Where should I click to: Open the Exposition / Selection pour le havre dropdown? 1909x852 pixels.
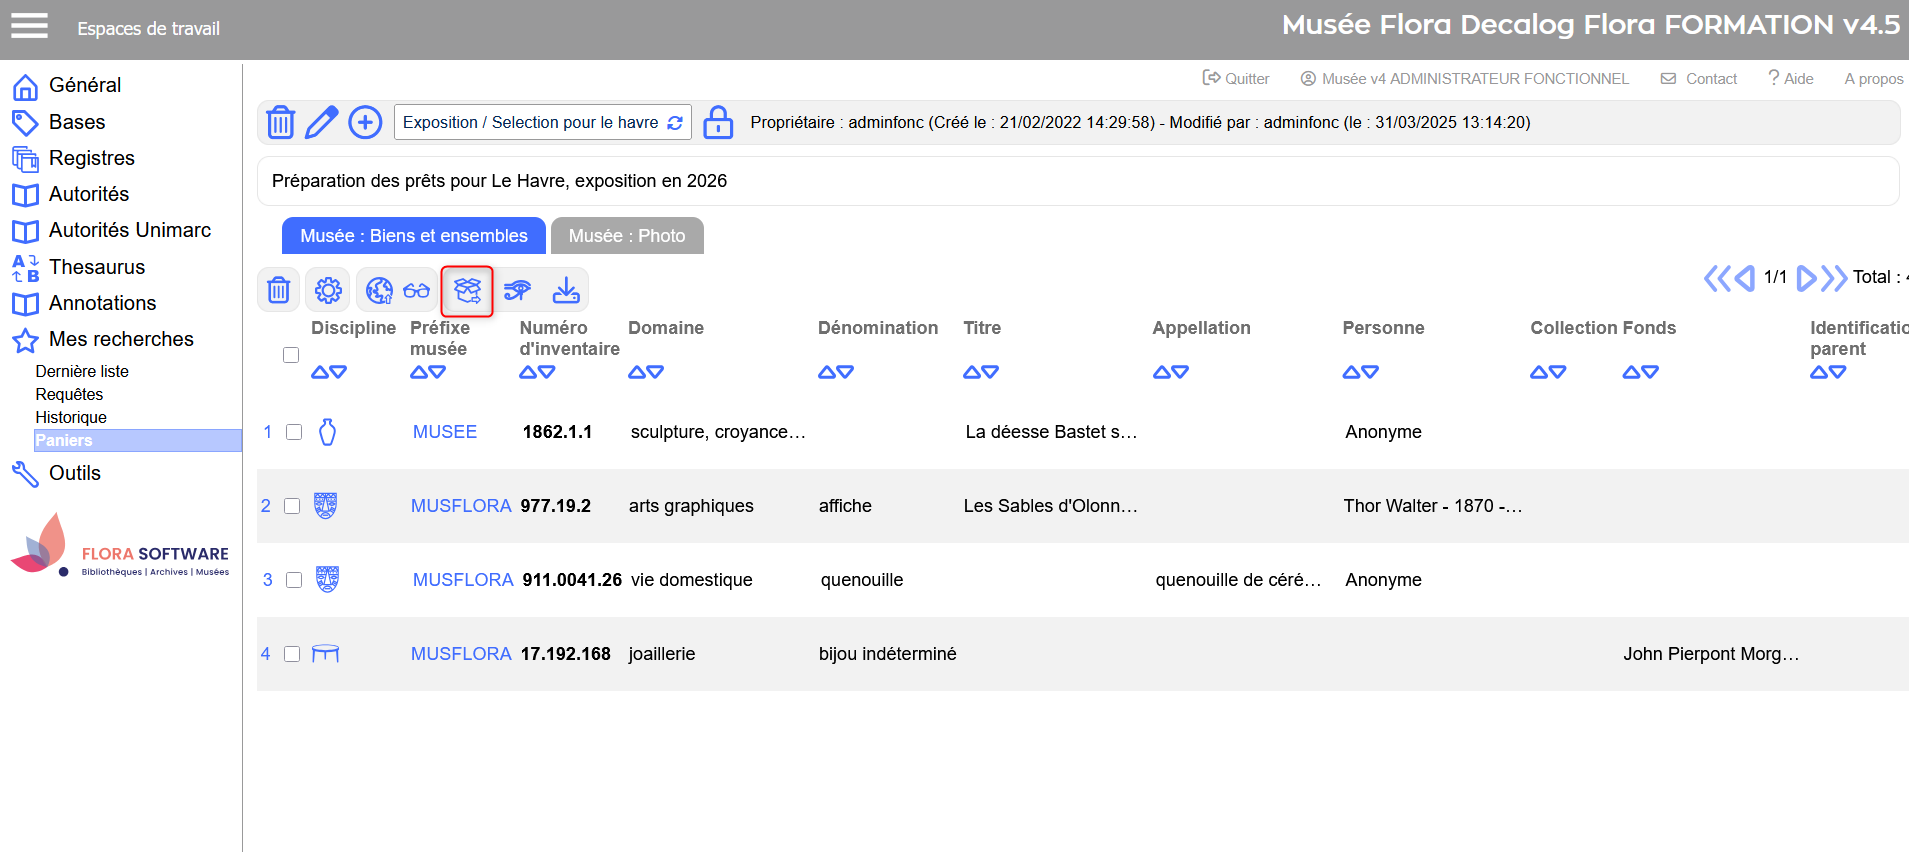coord(542,122)
